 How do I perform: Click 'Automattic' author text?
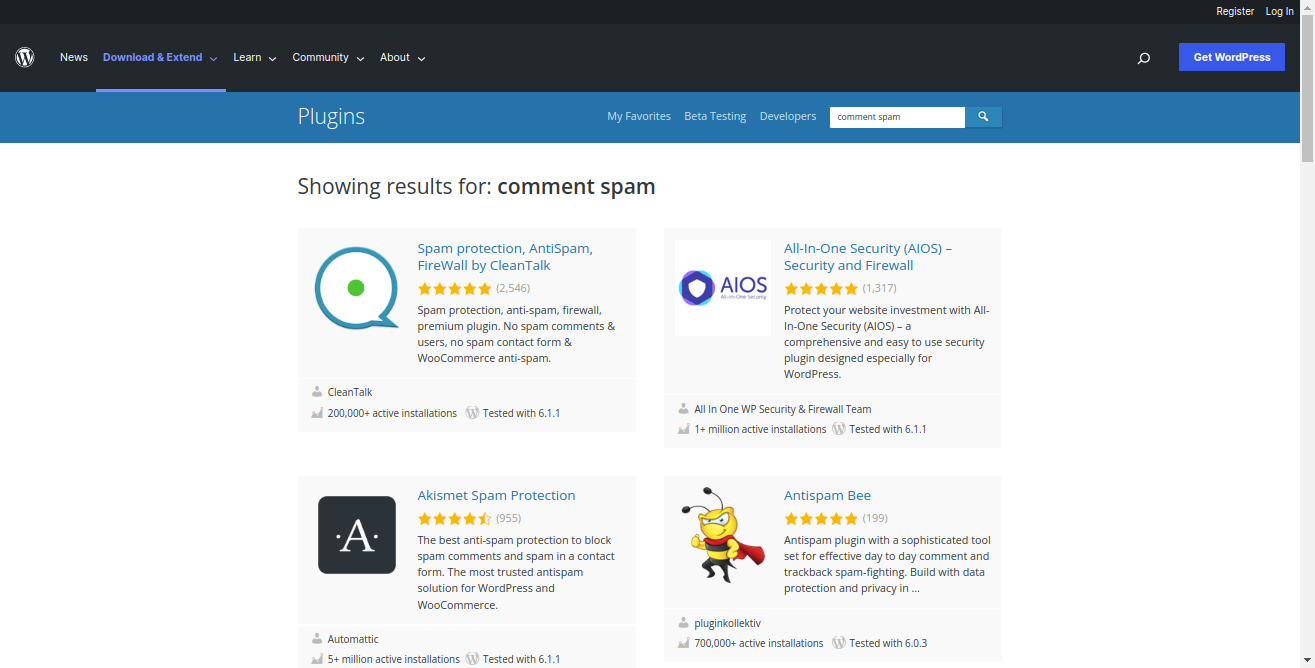(353, 639)
